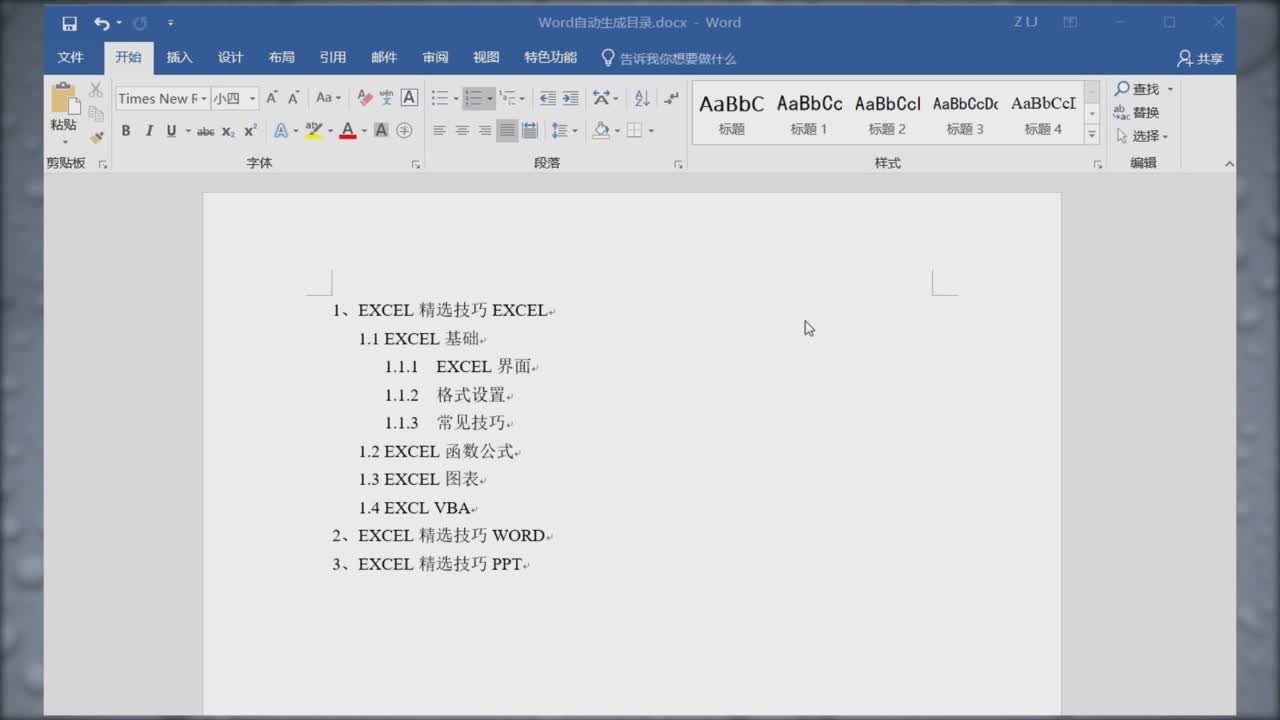
Task: Click the lightbulb Tell Me icon
Action: coord(607,58)
